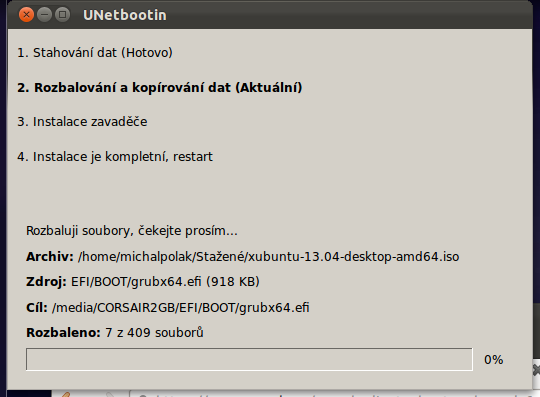This screenshot has height=397, width=540.
Task: Click the Rozbaleno label
Action: (x=63, y=333)
